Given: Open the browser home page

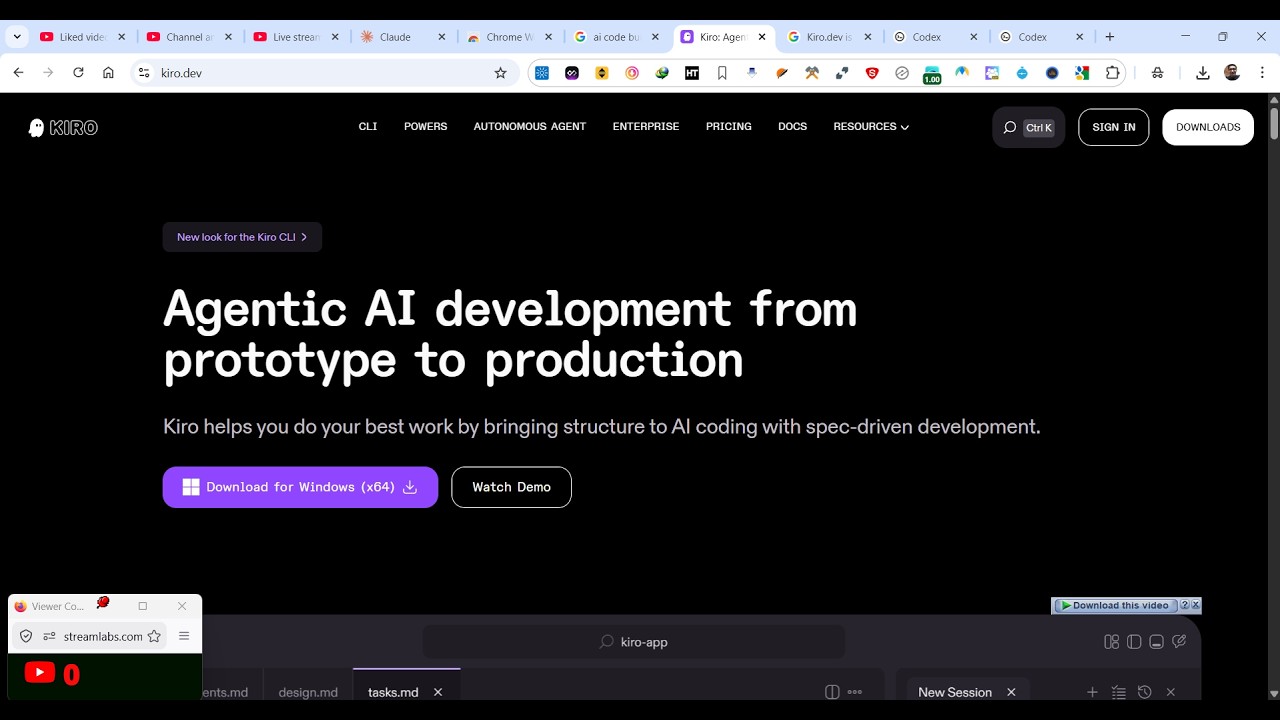Looking at the screenshot, I should click(x=108, y=73).
